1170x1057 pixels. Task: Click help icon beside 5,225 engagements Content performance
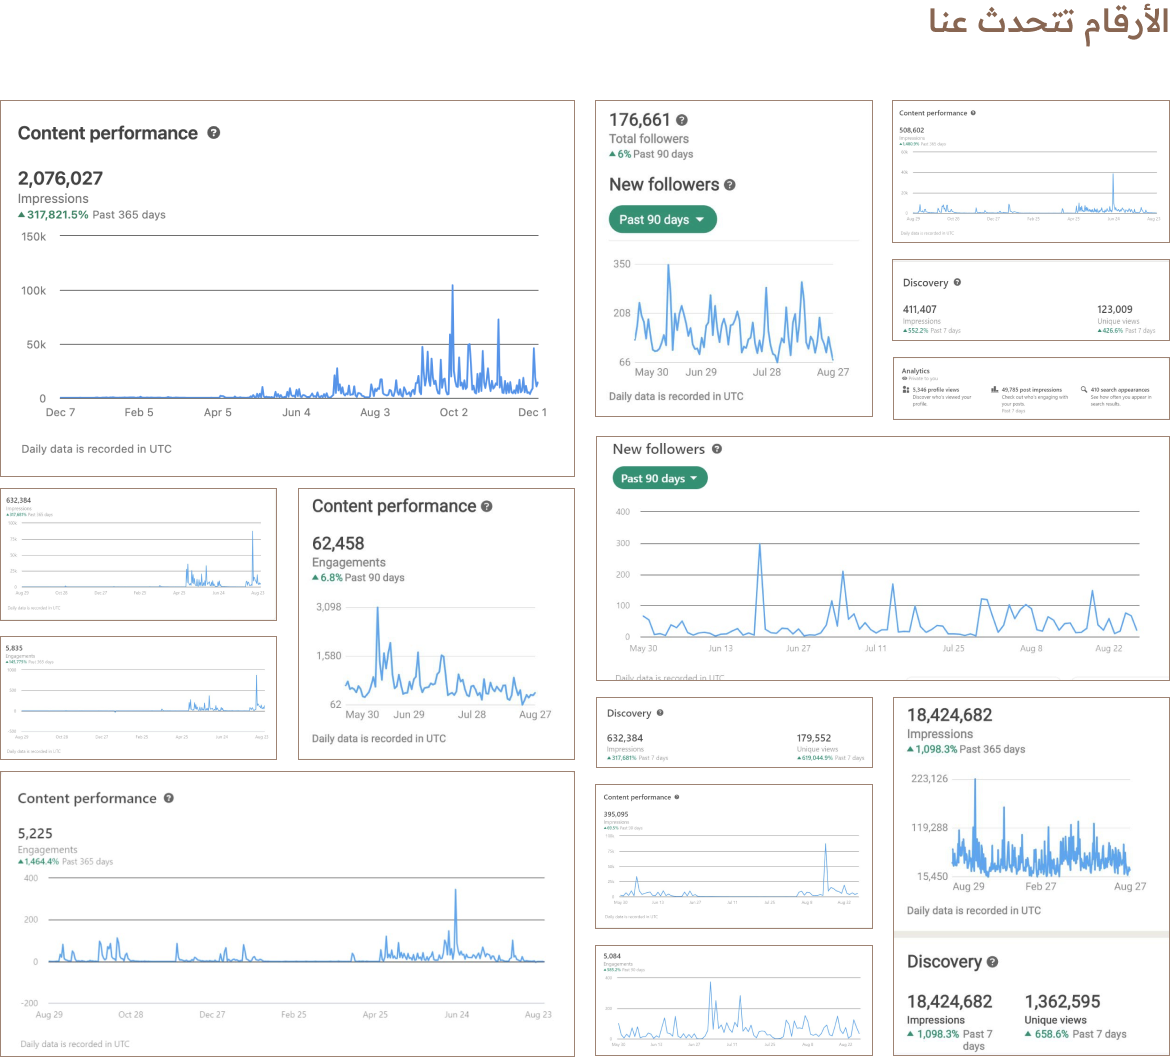point(169,798)
